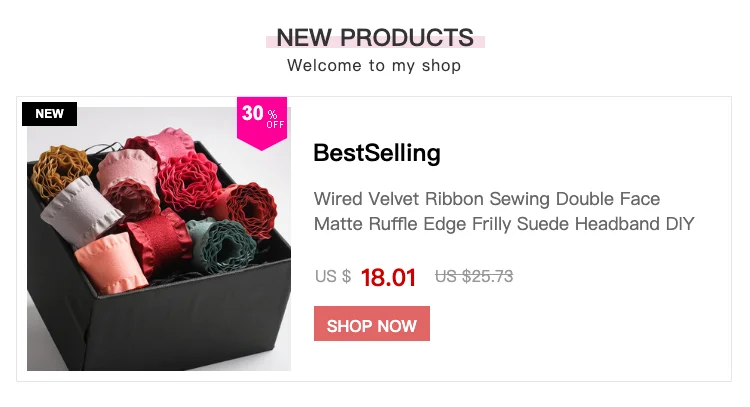Click the light pink ribbon roll
The width and height of the screenshot is (750, 407).
coord(128,177)
